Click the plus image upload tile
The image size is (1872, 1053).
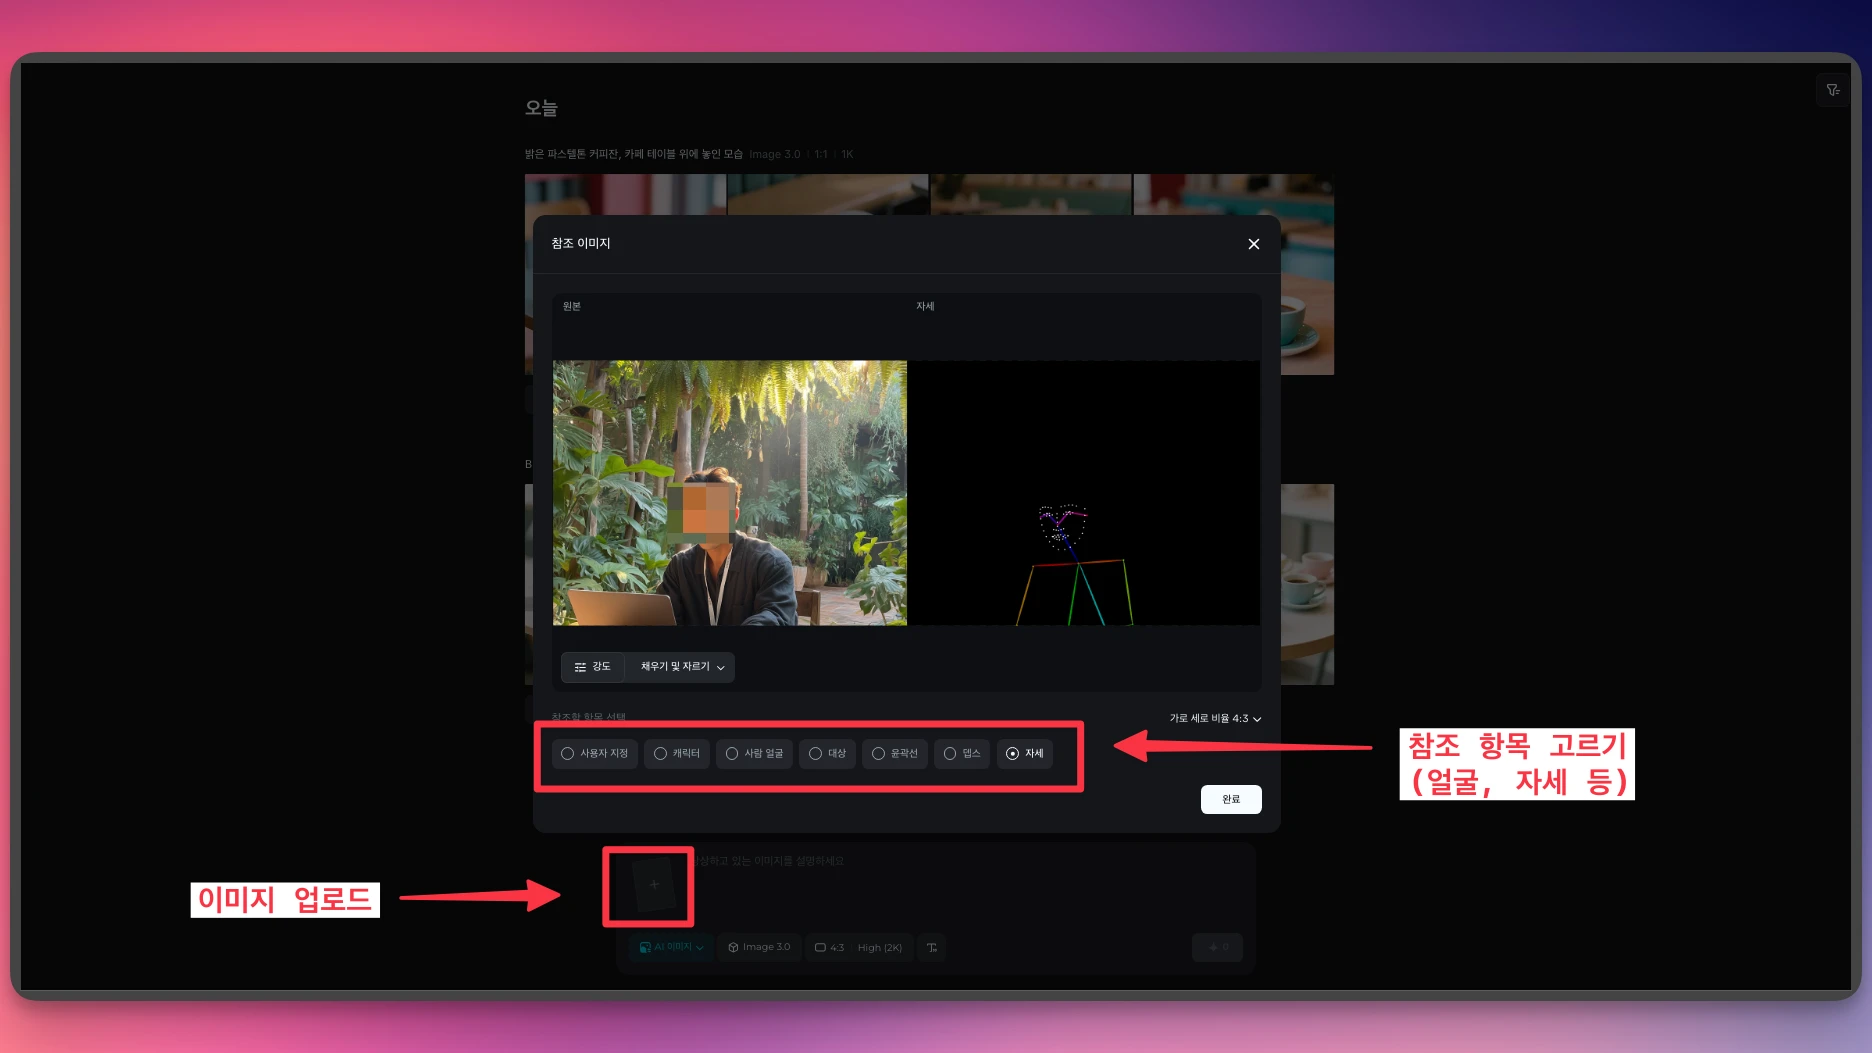coord(653,885)
